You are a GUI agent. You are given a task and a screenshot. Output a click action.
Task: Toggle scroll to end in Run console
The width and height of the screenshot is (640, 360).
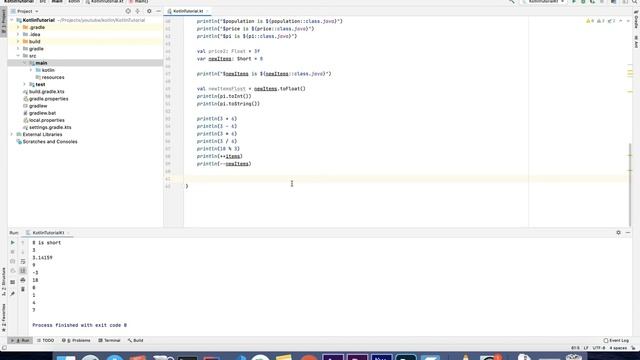(23, 271)
